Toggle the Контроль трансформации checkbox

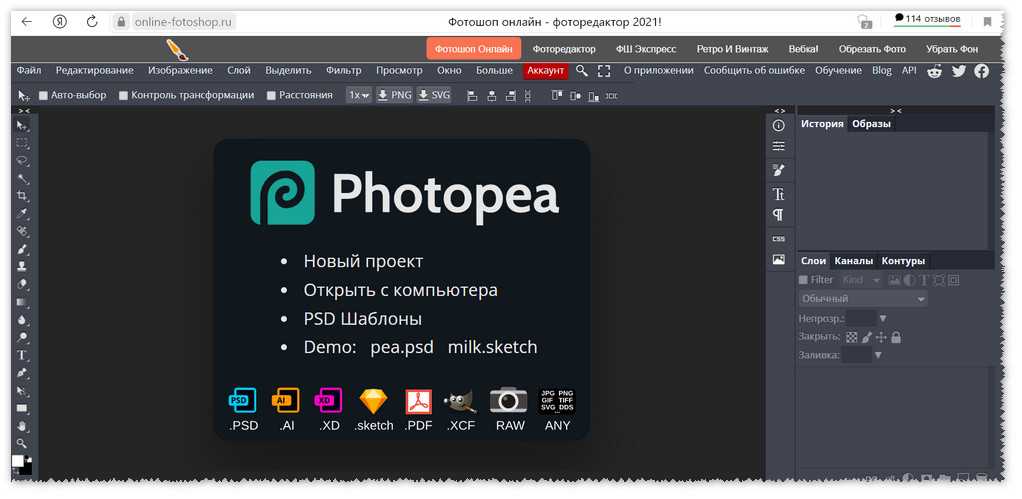tap(123, 96)
